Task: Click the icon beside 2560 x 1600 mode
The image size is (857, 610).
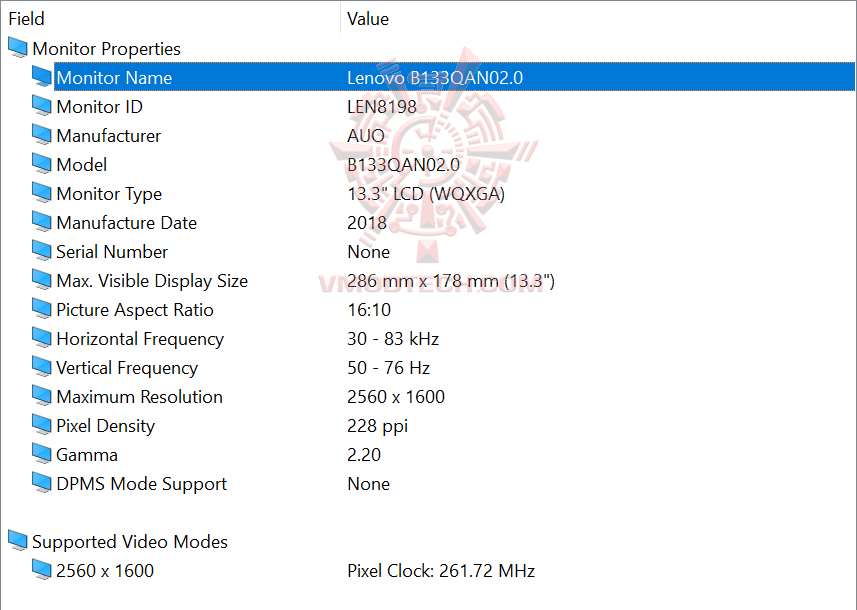Action: pos(42,570)
